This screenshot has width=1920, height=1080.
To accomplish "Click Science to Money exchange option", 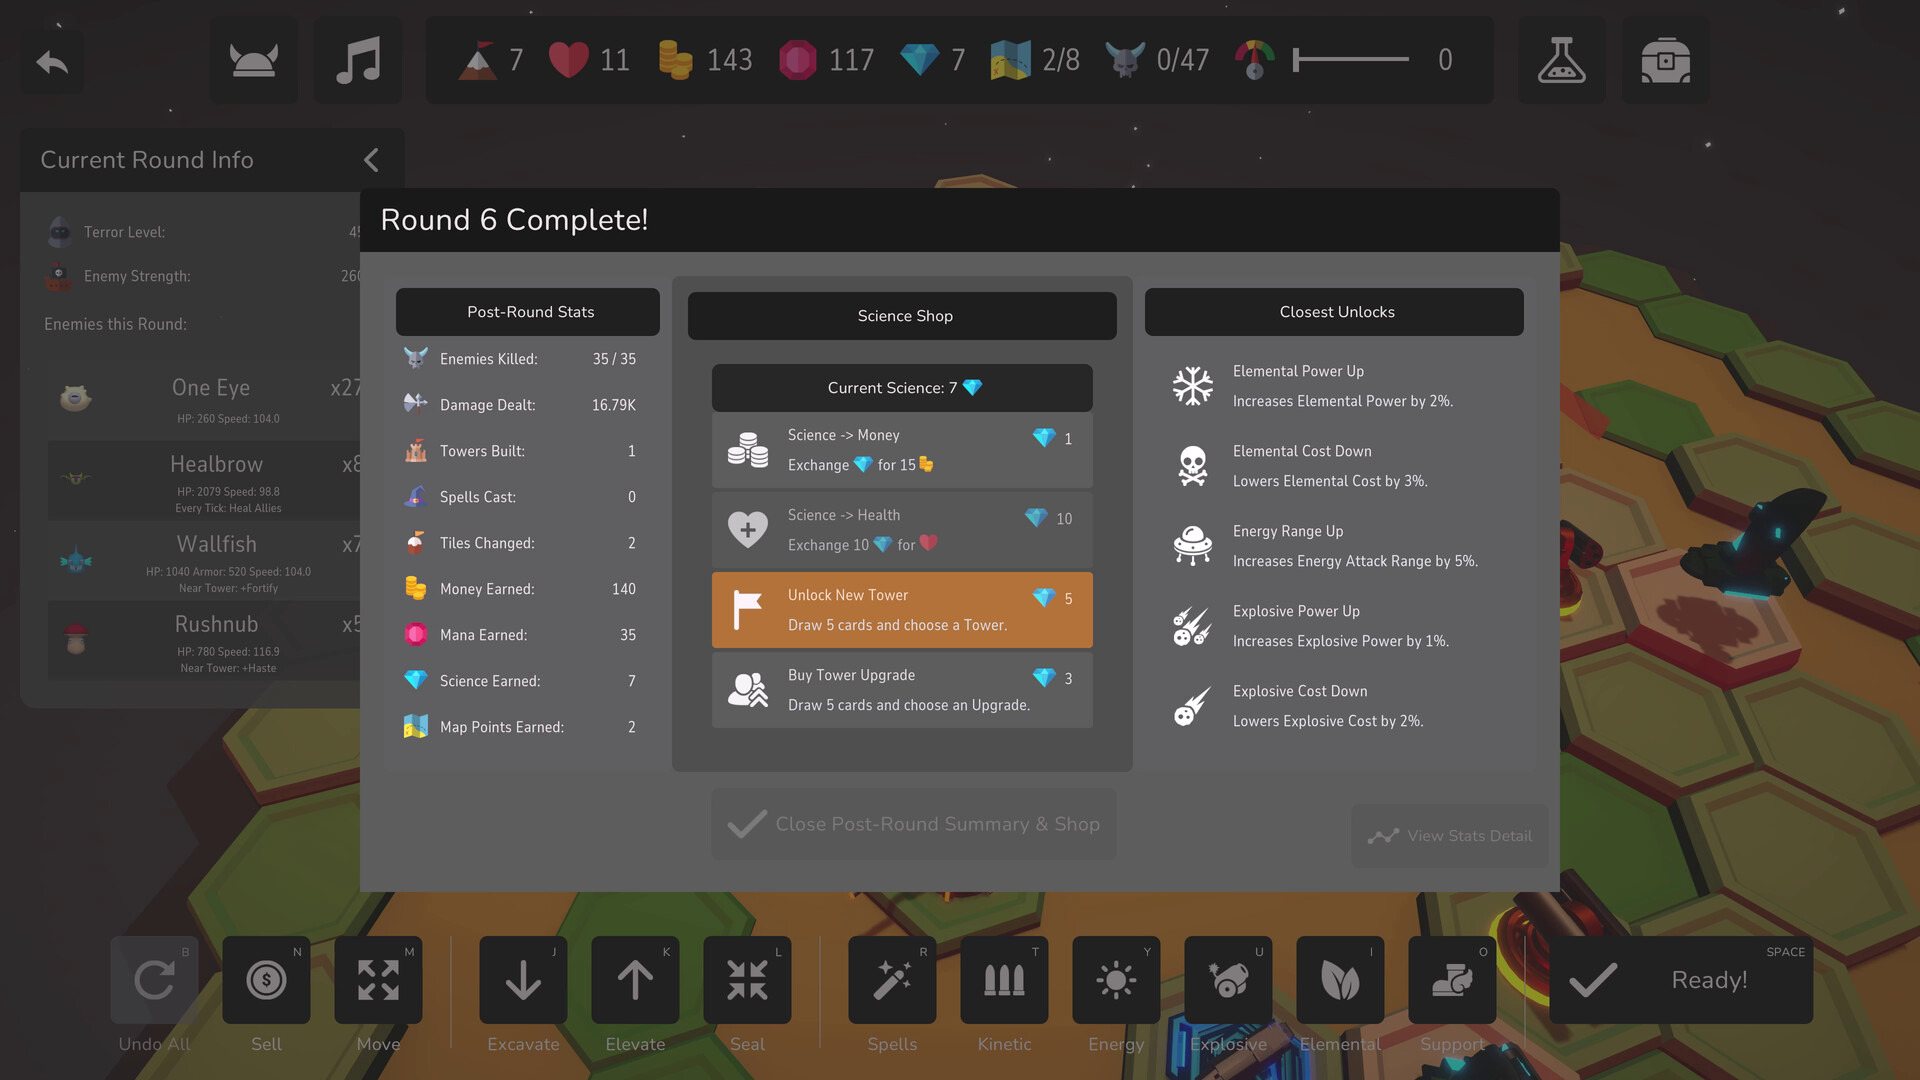I will pos(902,450).
